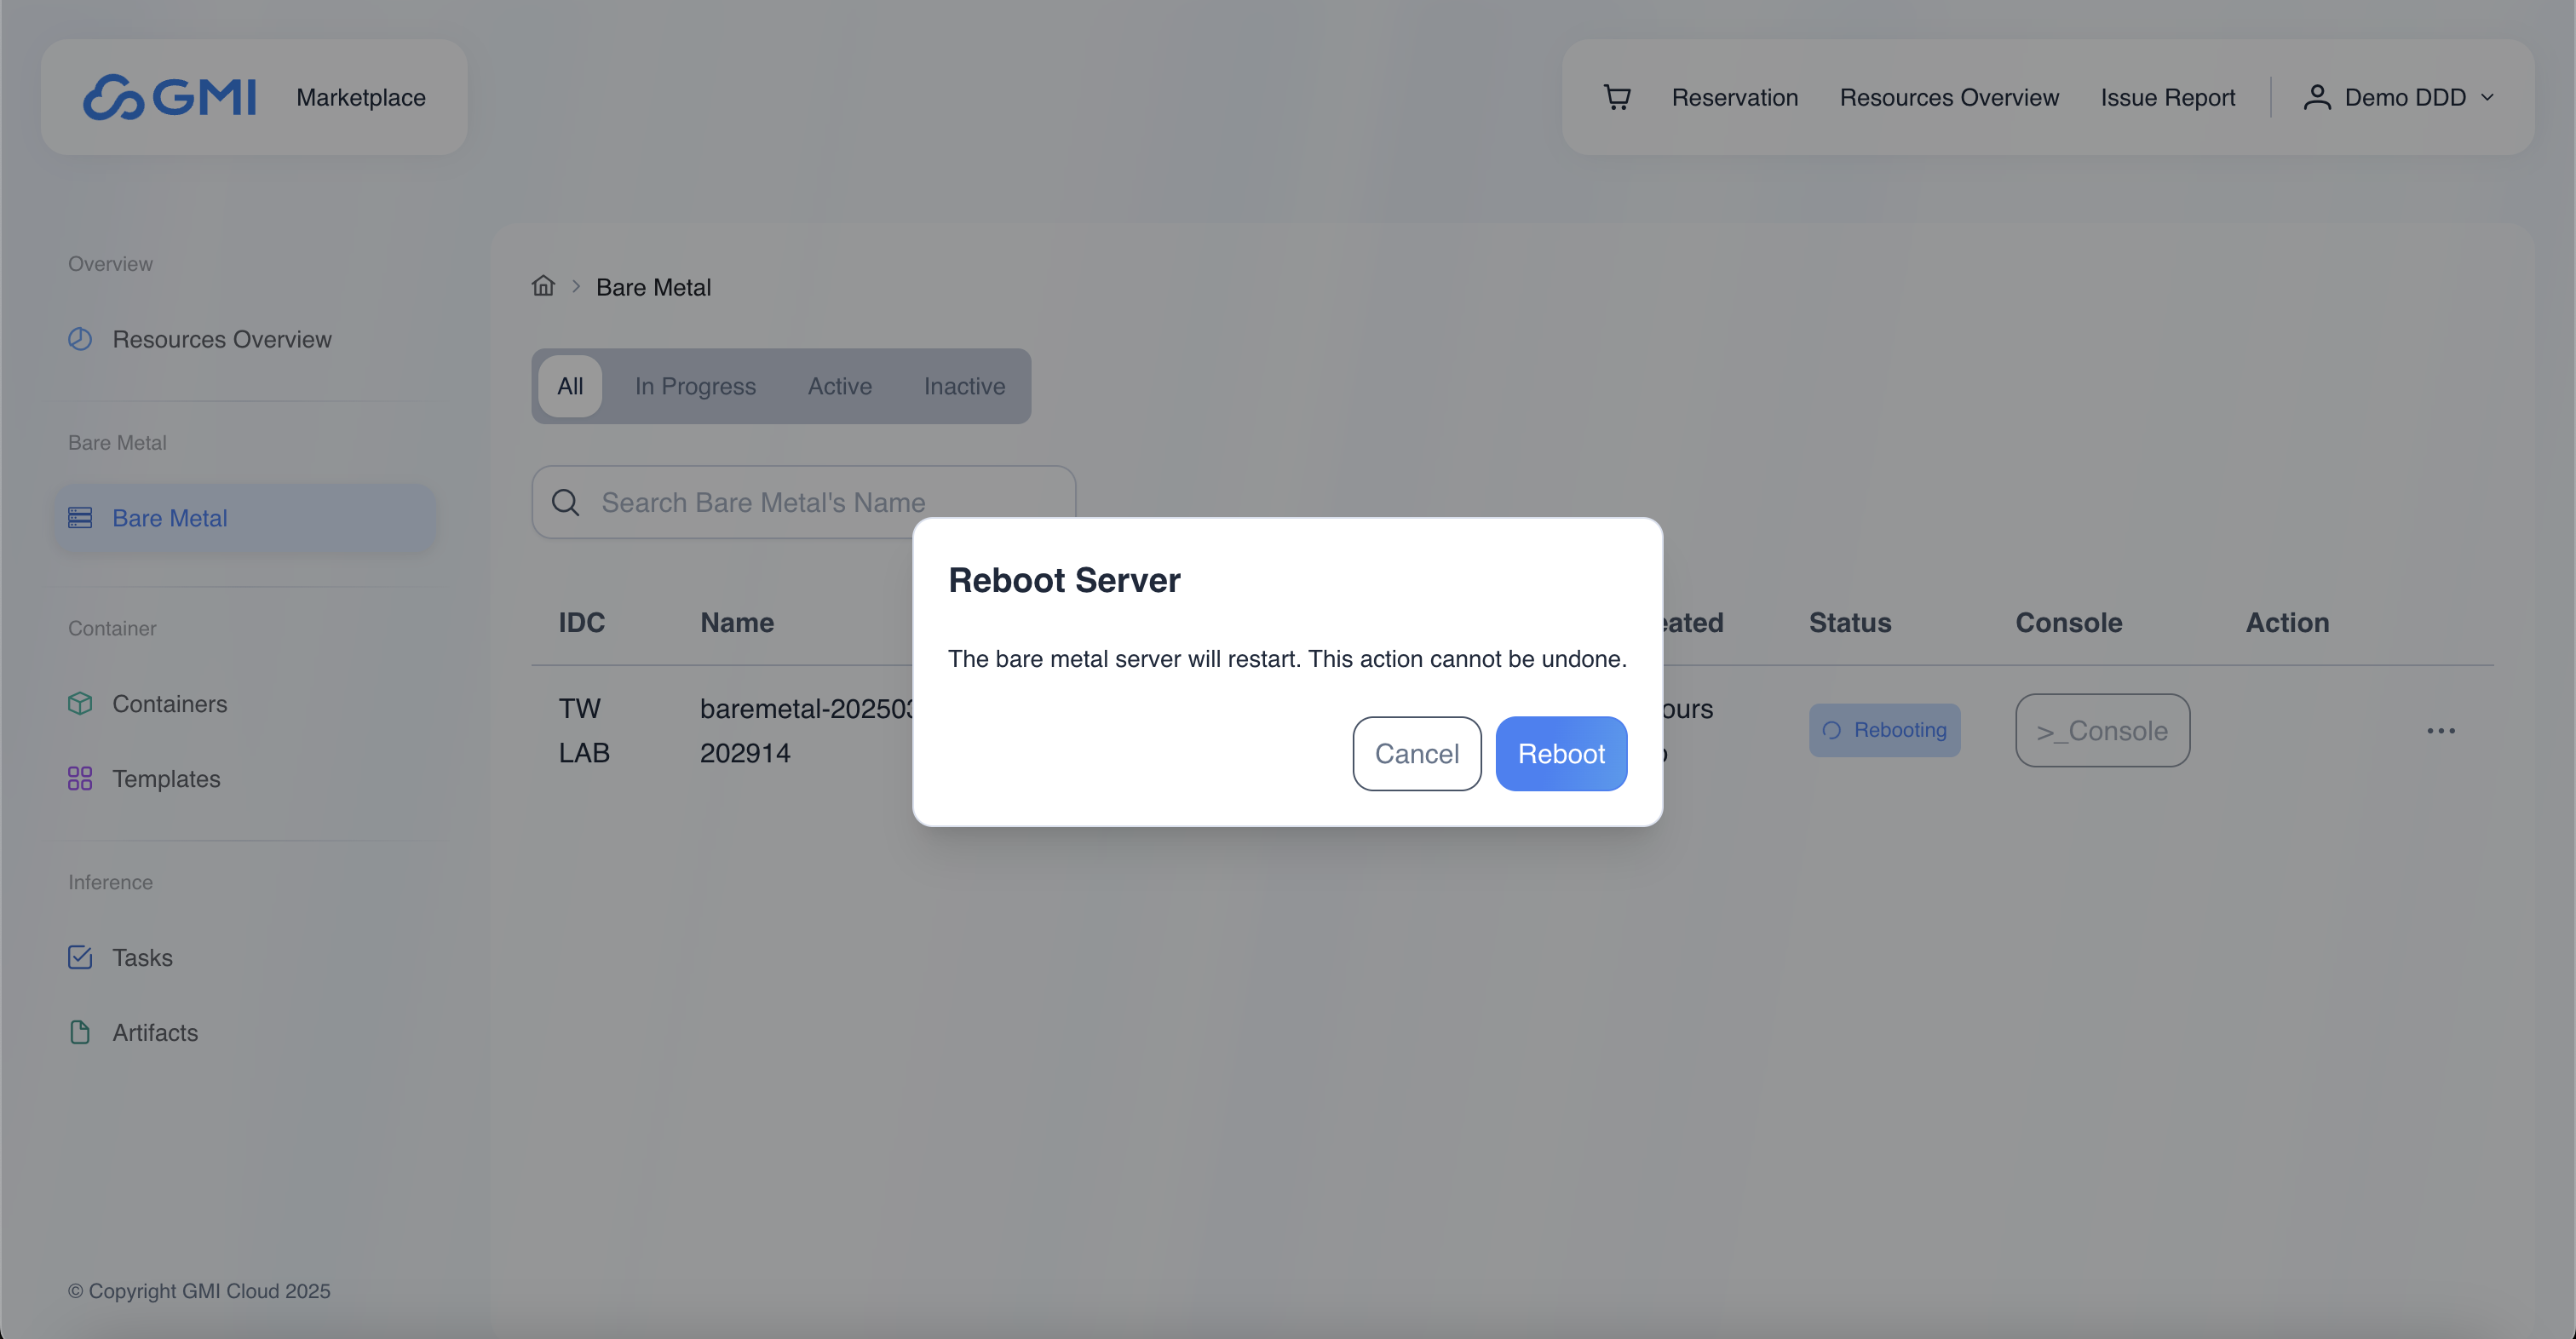Viewport: 2576px width, 1339px height.
Task: Click the user profile icon
Action: click(x=2317, y=97)
